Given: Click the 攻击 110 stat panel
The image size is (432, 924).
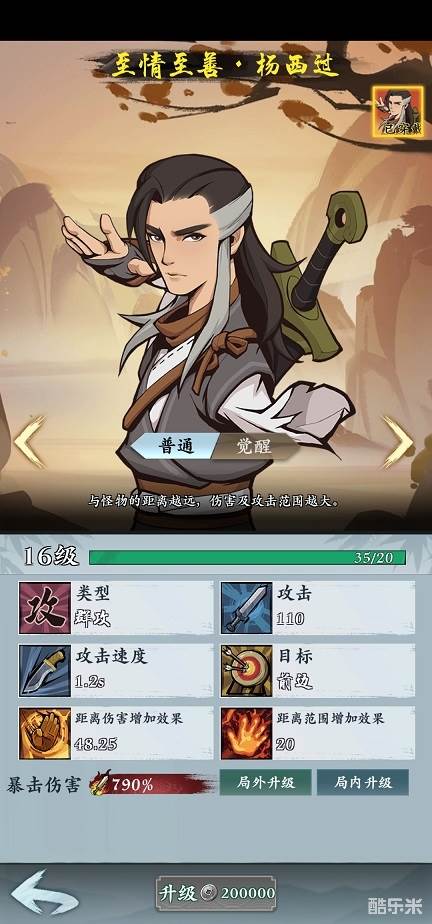Looking at the screenshot, I should 318,608.
